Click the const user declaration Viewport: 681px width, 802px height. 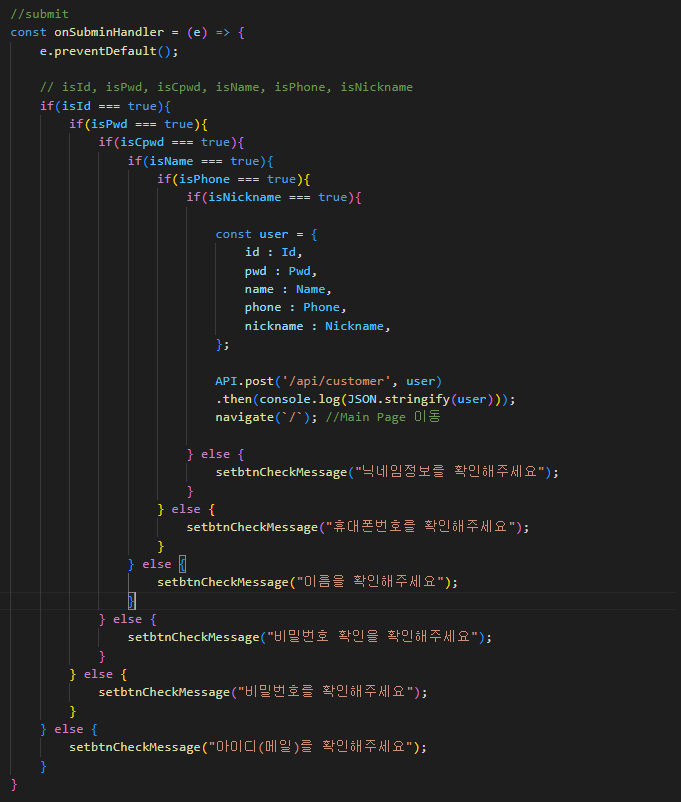tap(266, 234)
